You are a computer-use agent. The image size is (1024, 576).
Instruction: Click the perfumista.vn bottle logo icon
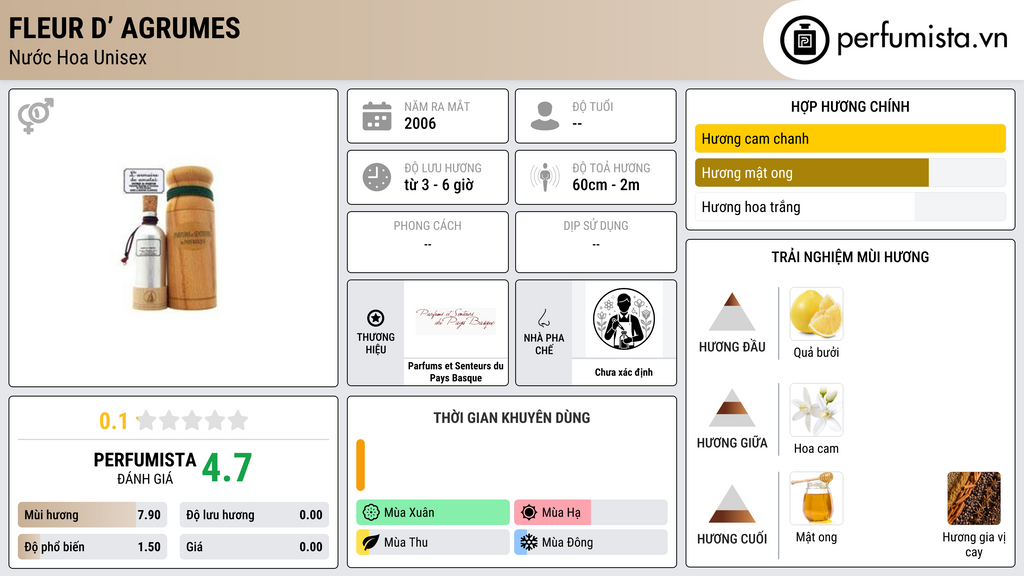[x=804, y=40]
